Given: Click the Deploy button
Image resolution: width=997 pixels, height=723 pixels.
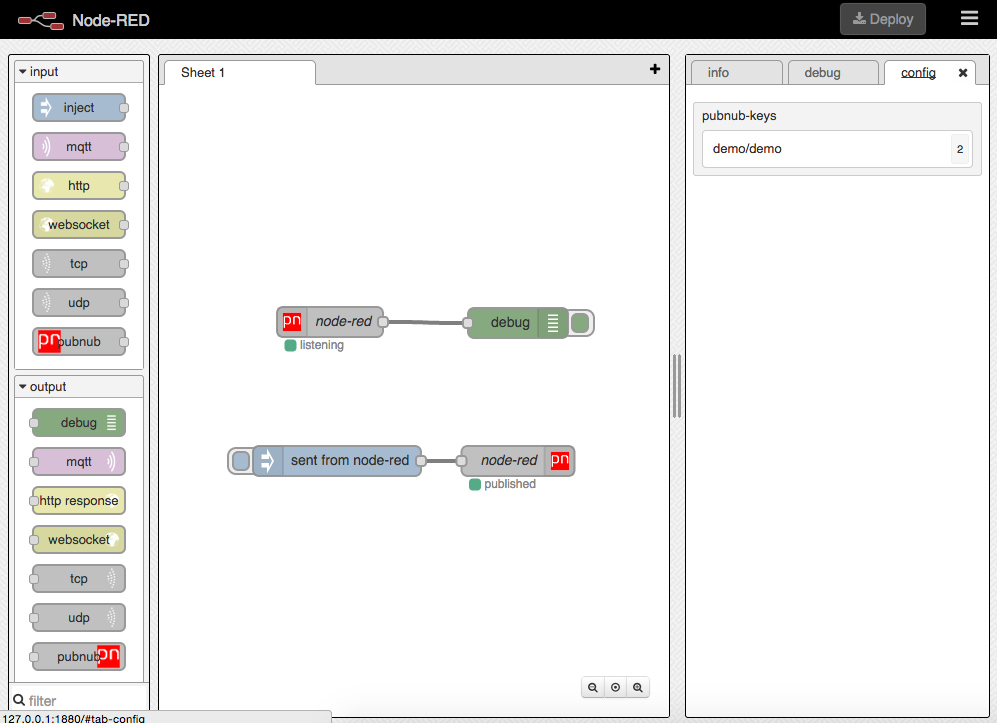Looking at the screenshot, I should (x=882, y=19).
